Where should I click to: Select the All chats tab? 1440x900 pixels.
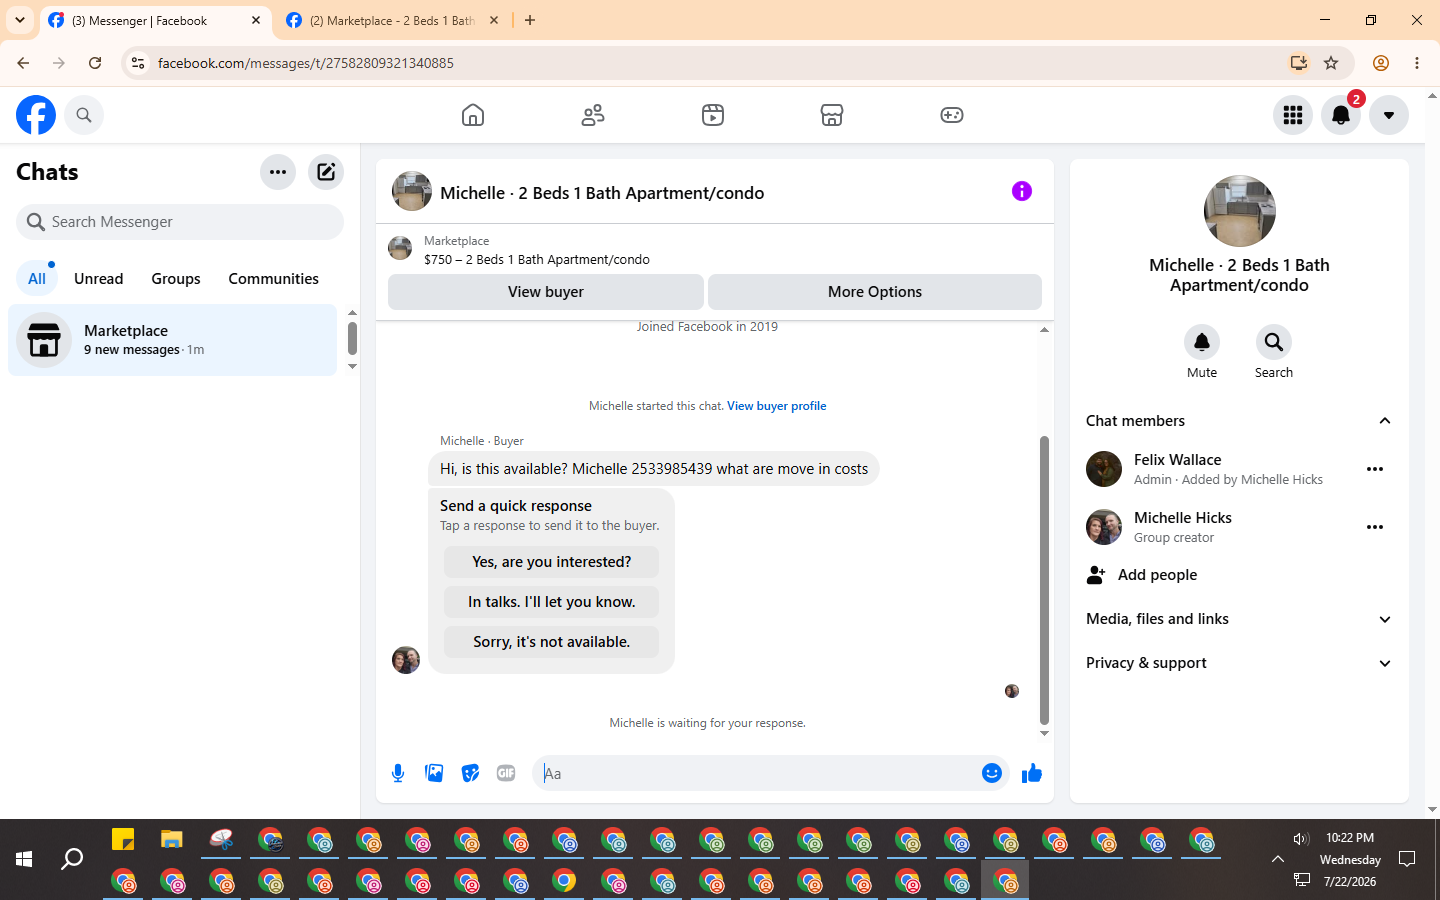[37, 279]
